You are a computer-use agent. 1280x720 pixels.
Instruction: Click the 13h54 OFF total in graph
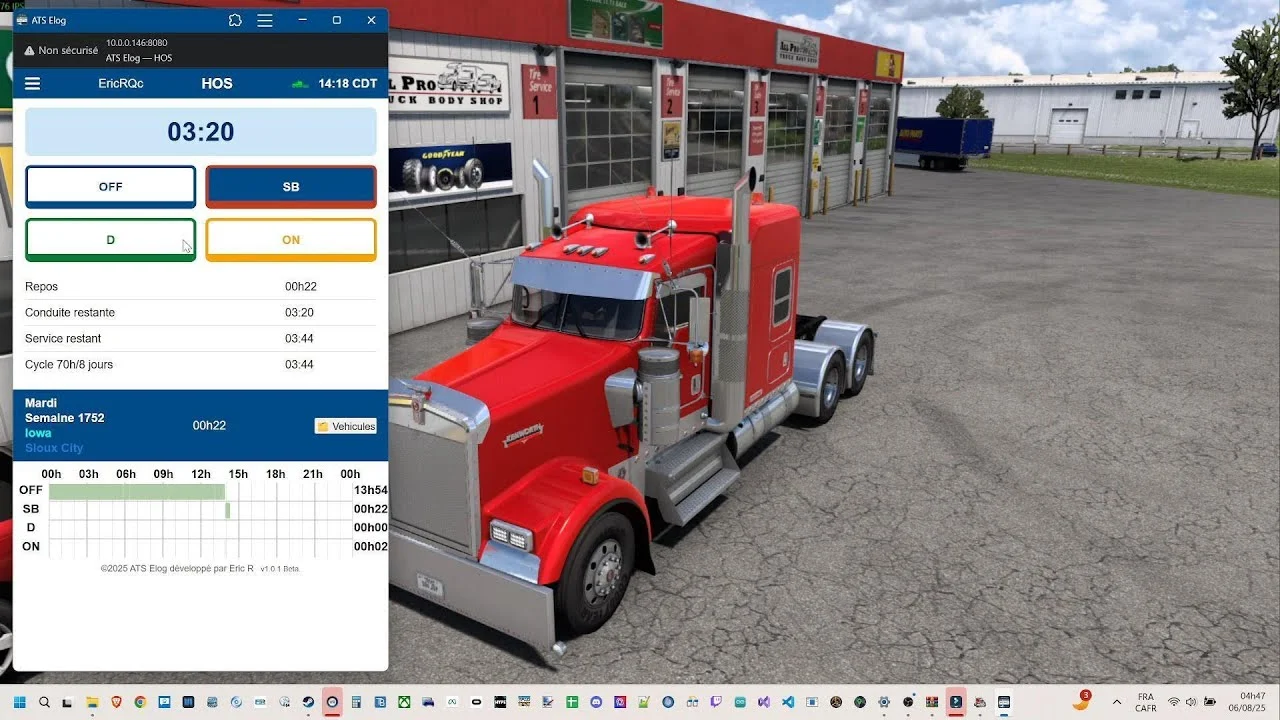[371, 491]
